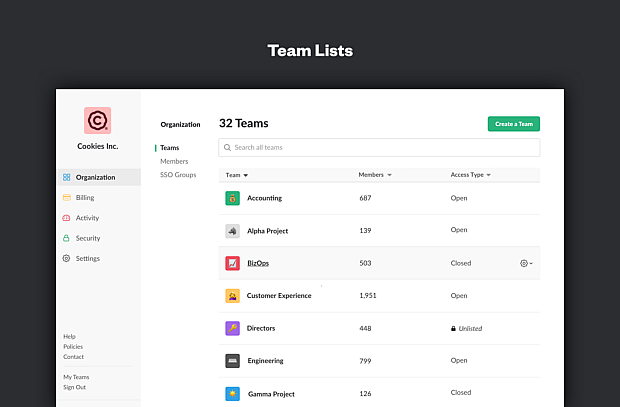Click the Engineering team name
The image size is (620, 407).
click(265, 361)
